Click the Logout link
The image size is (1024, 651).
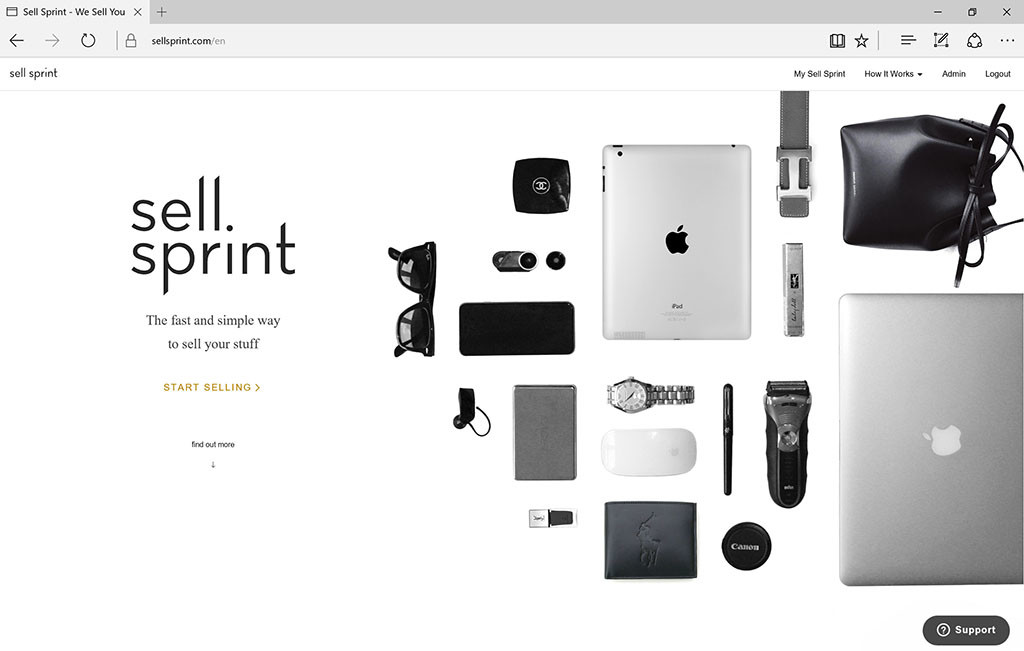[997, 74]
